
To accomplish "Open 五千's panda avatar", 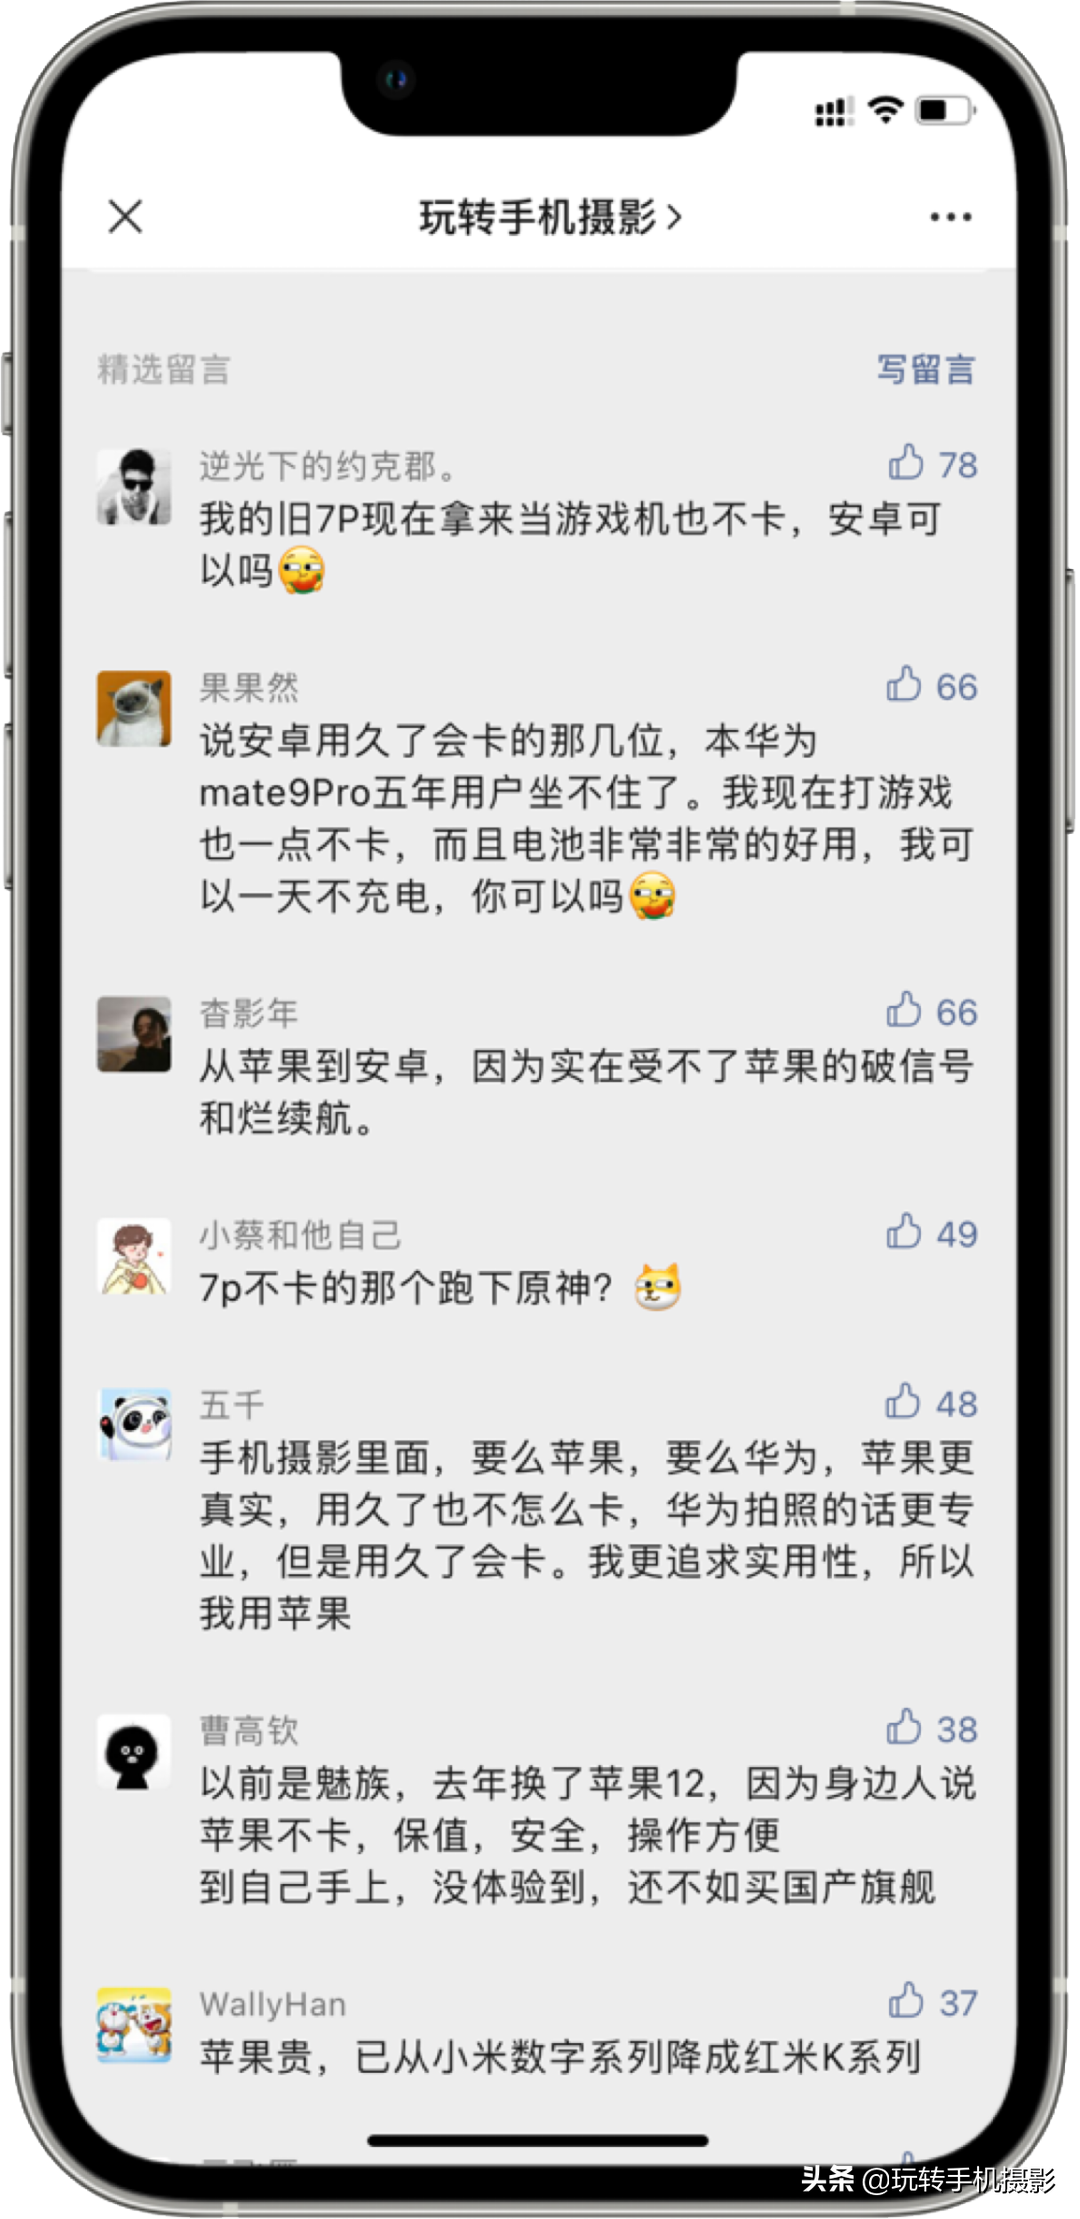I will pos(134,1425).
